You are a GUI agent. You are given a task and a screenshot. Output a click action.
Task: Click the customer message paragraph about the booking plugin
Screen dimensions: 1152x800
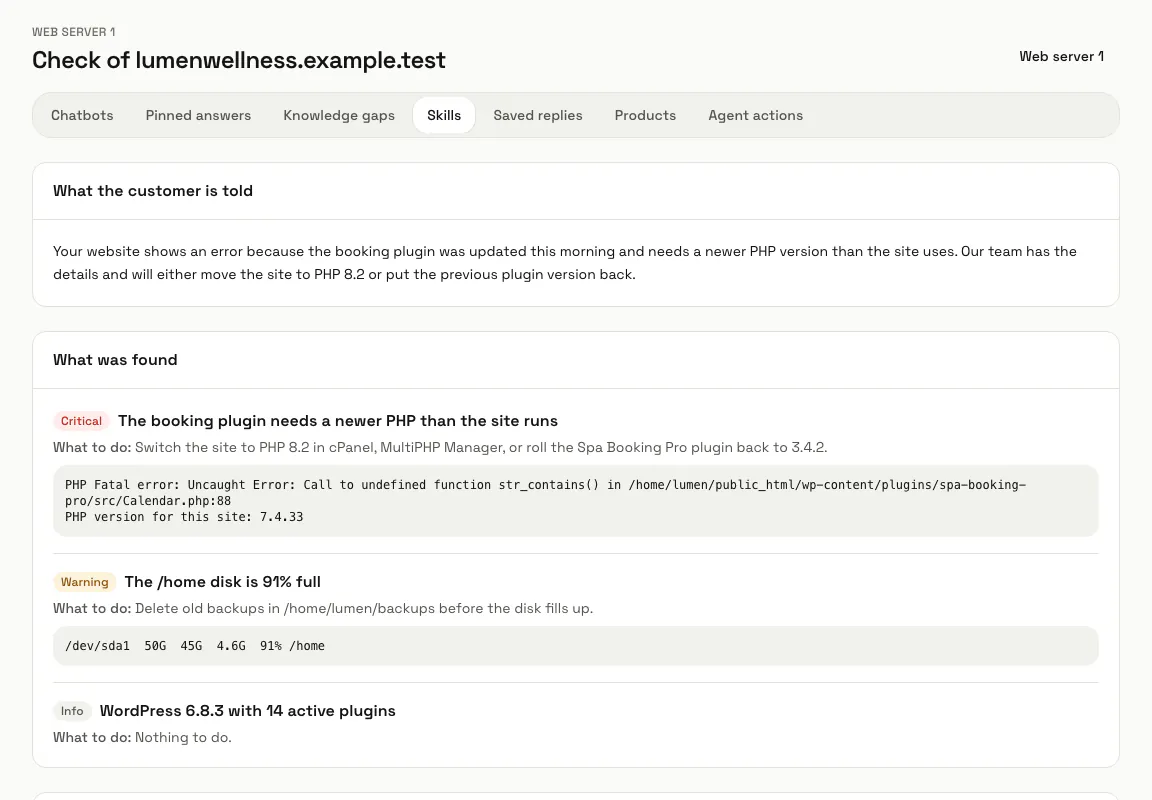565,263
